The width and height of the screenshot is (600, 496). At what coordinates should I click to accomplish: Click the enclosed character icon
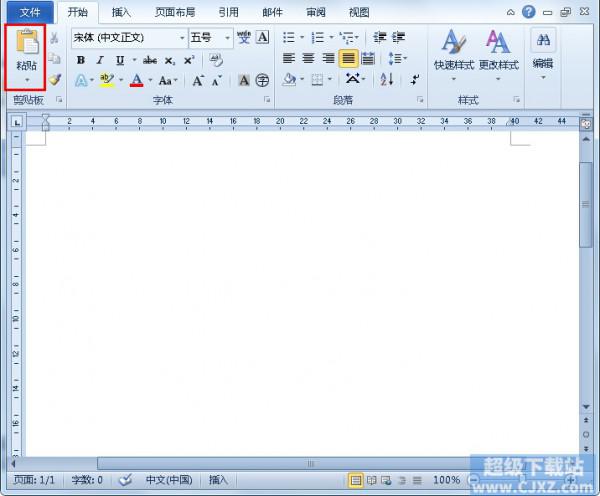coord(262,80)
